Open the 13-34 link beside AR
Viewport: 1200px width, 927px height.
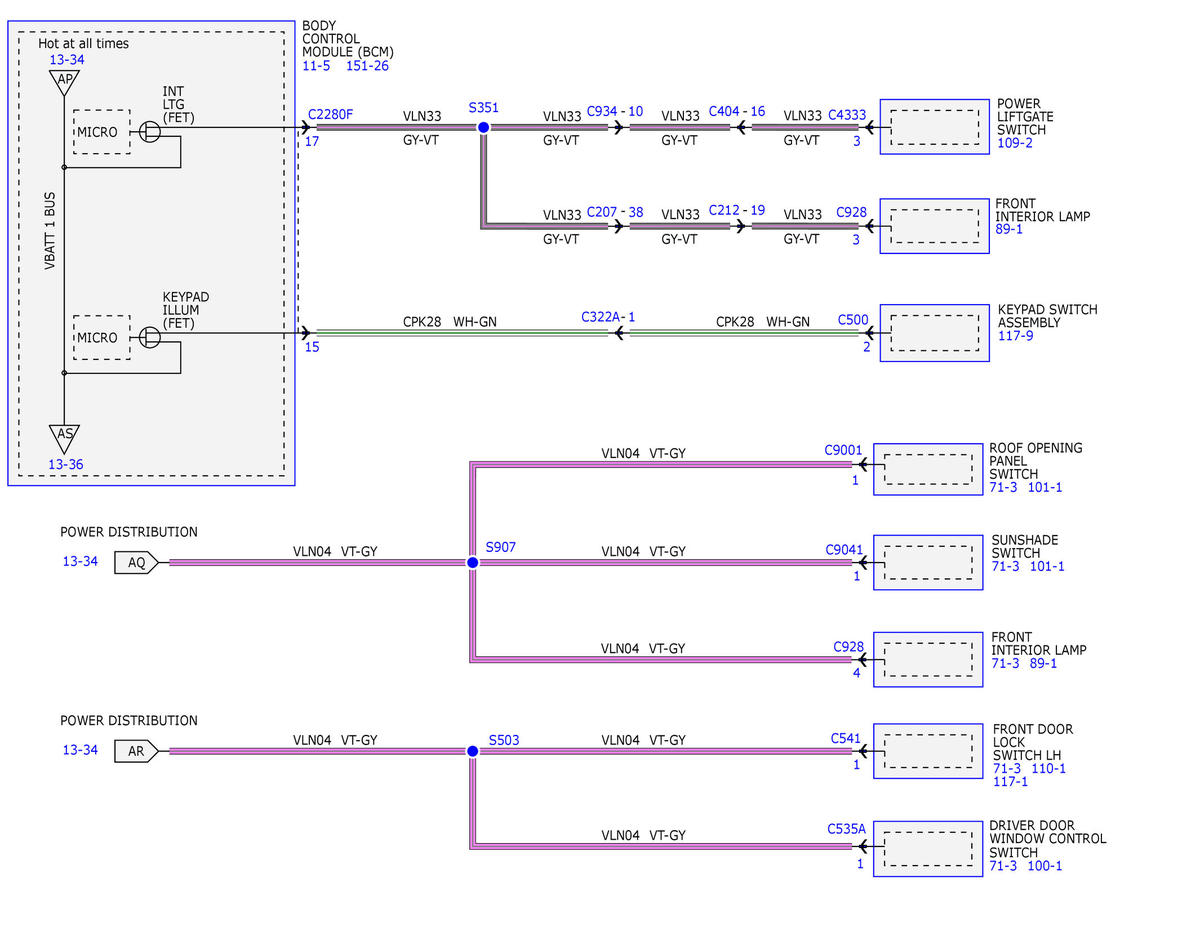(x=80, y=750)
